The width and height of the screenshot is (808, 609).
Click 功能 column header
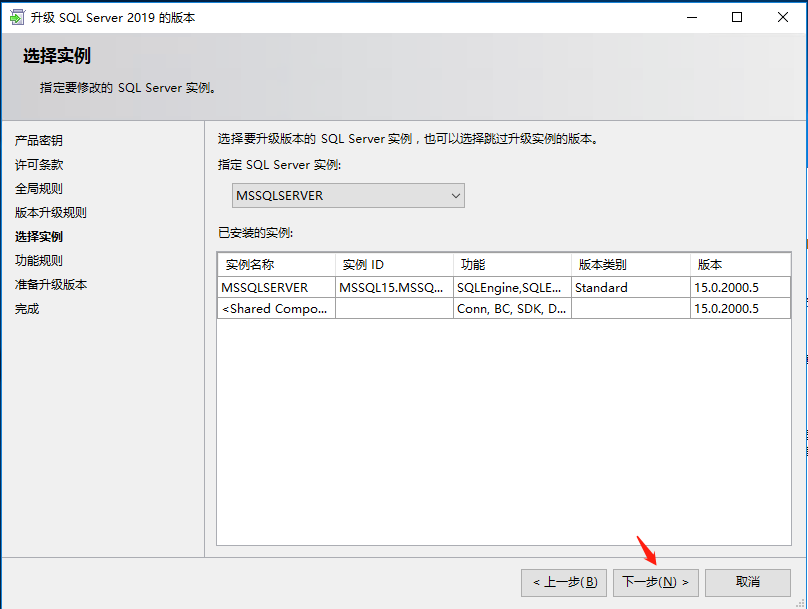pyautogui.click(x=513, y=265)
